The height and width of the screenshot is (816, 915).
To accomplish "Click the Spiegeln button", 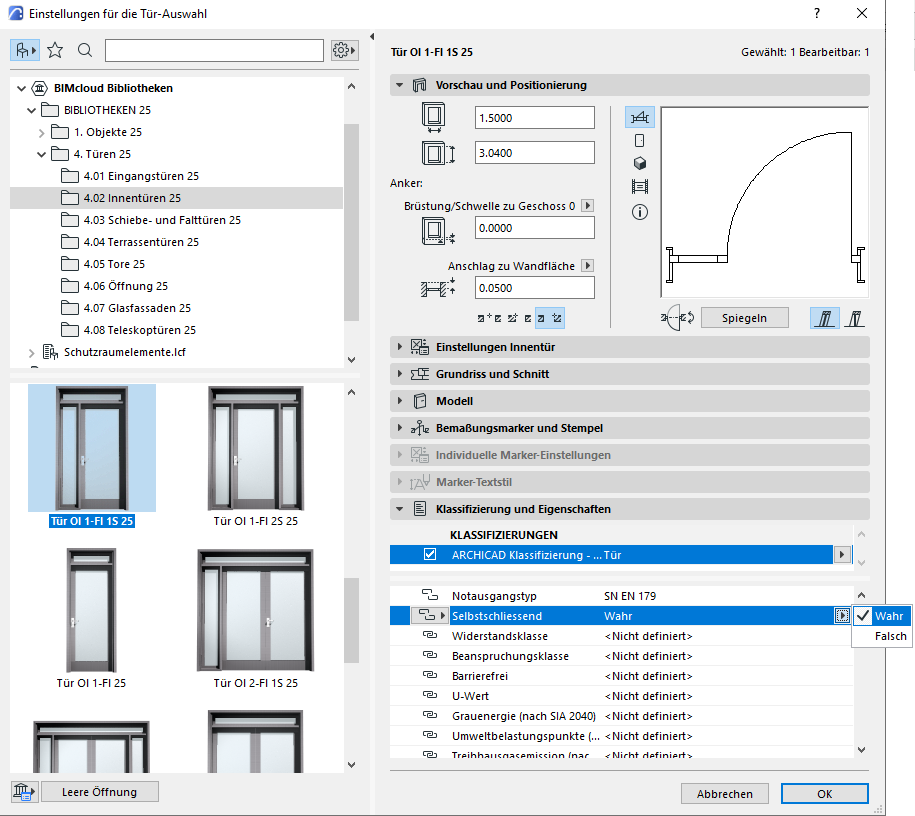I will [744, 318].
